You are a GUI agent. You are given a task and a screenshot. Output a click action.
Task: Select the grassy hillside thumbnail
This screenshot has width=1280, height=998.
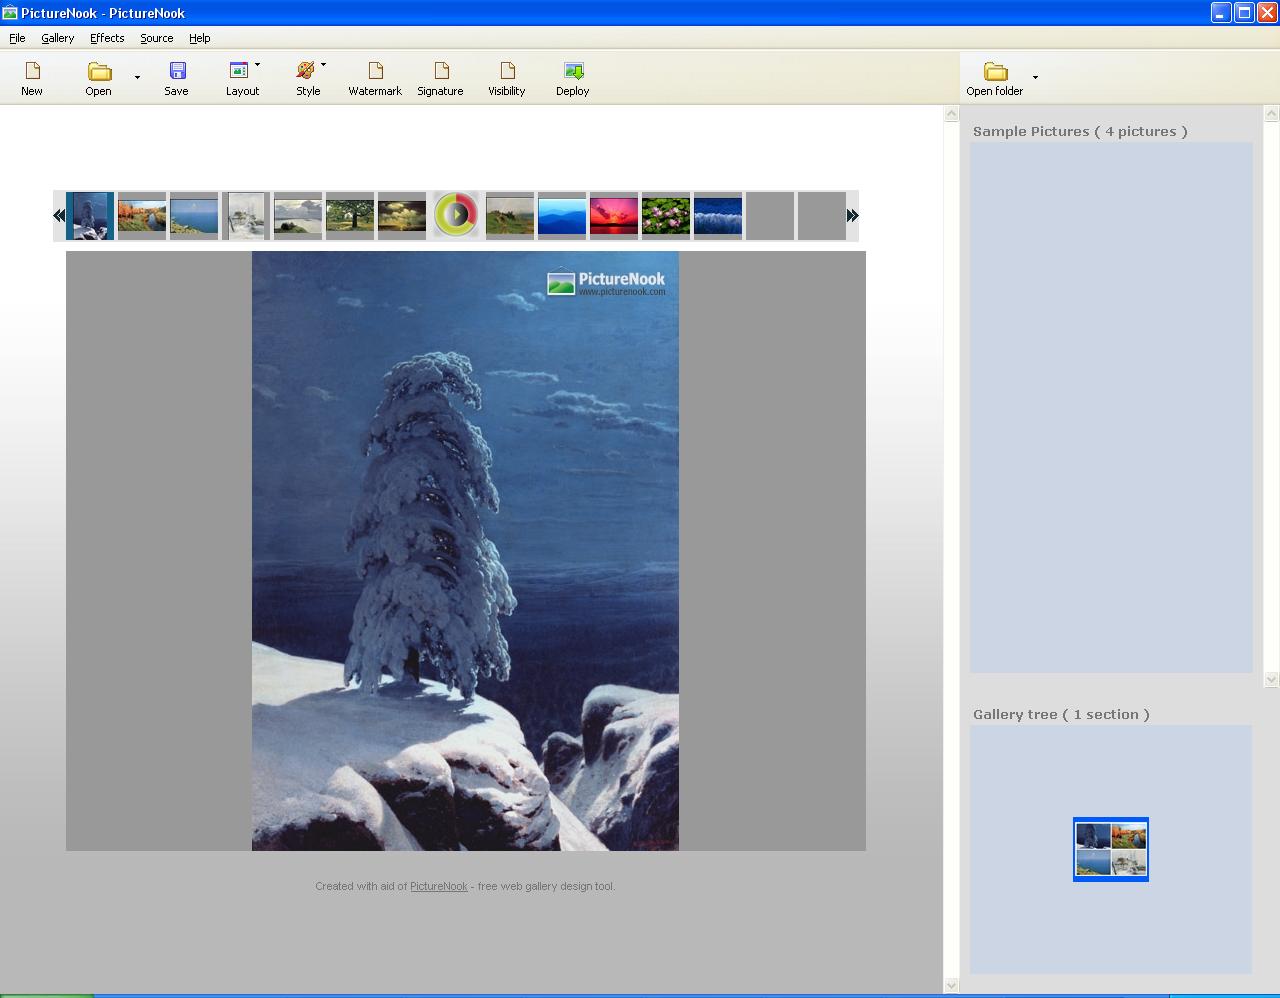[510, 216]
